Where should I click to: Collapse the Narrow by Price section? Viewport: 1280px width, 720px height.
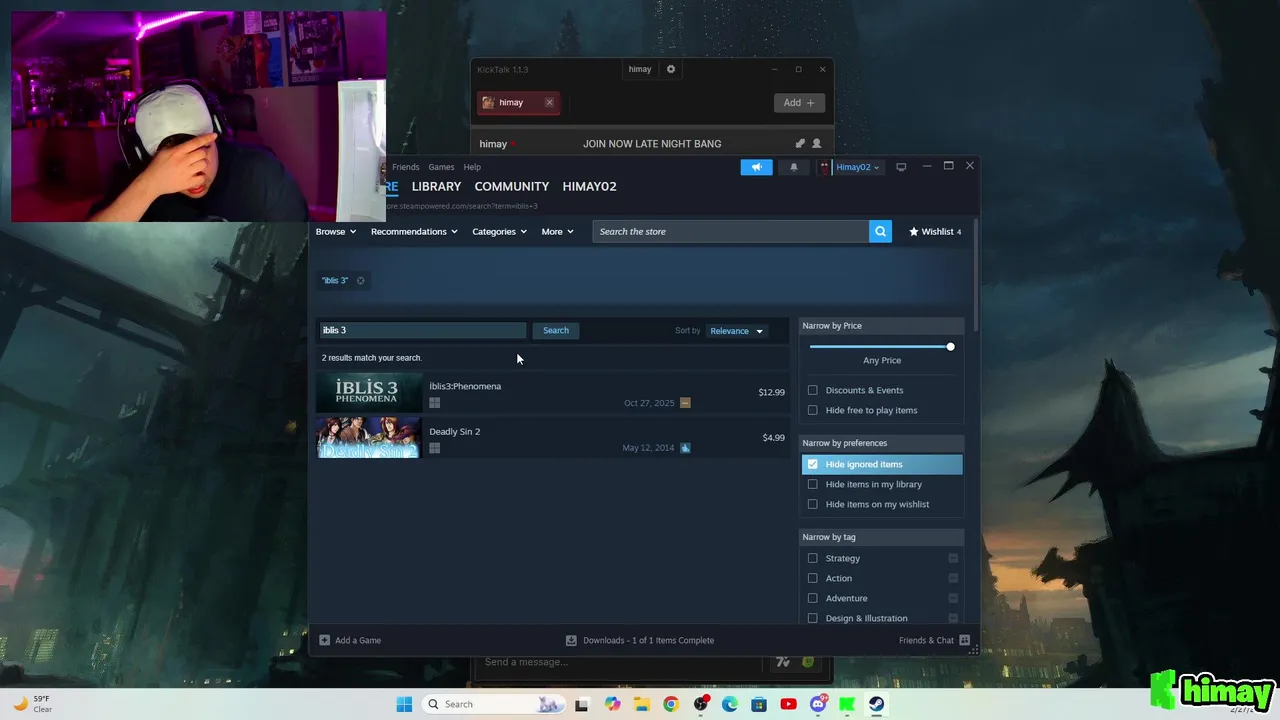click(881, 326)
